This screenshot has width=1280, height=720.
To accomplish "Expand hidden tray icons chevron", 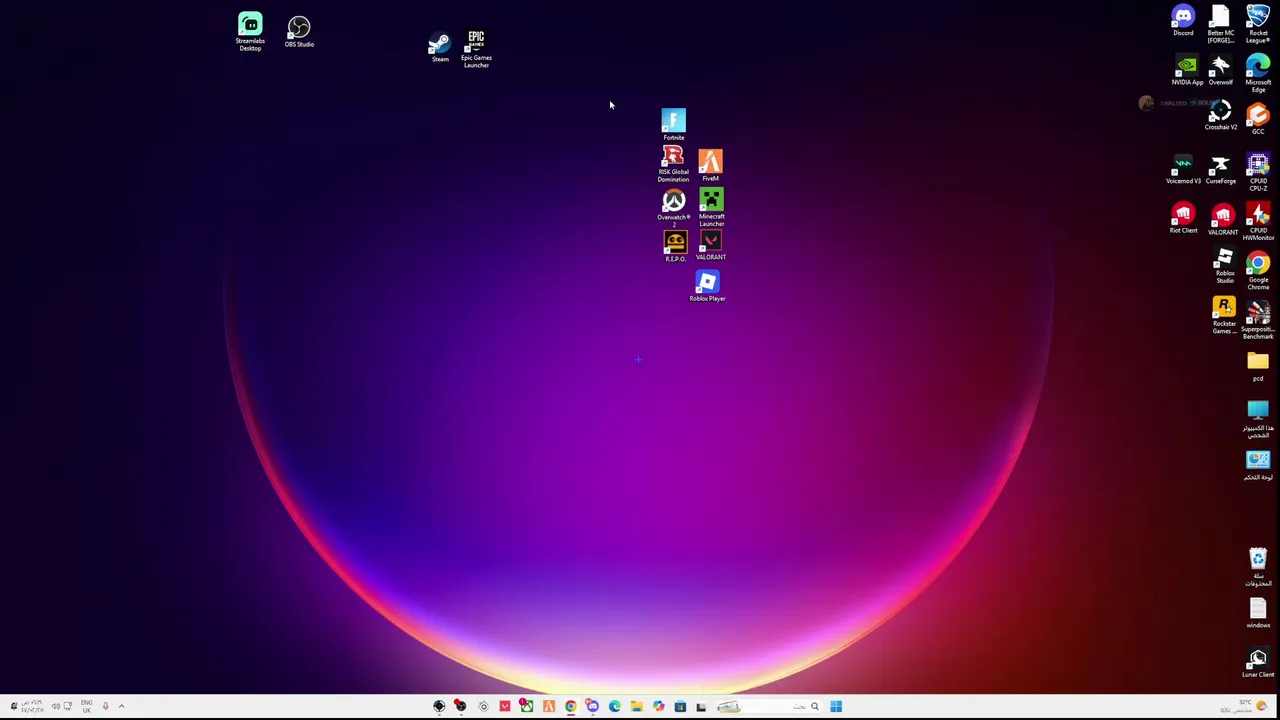I will [121, 706].
